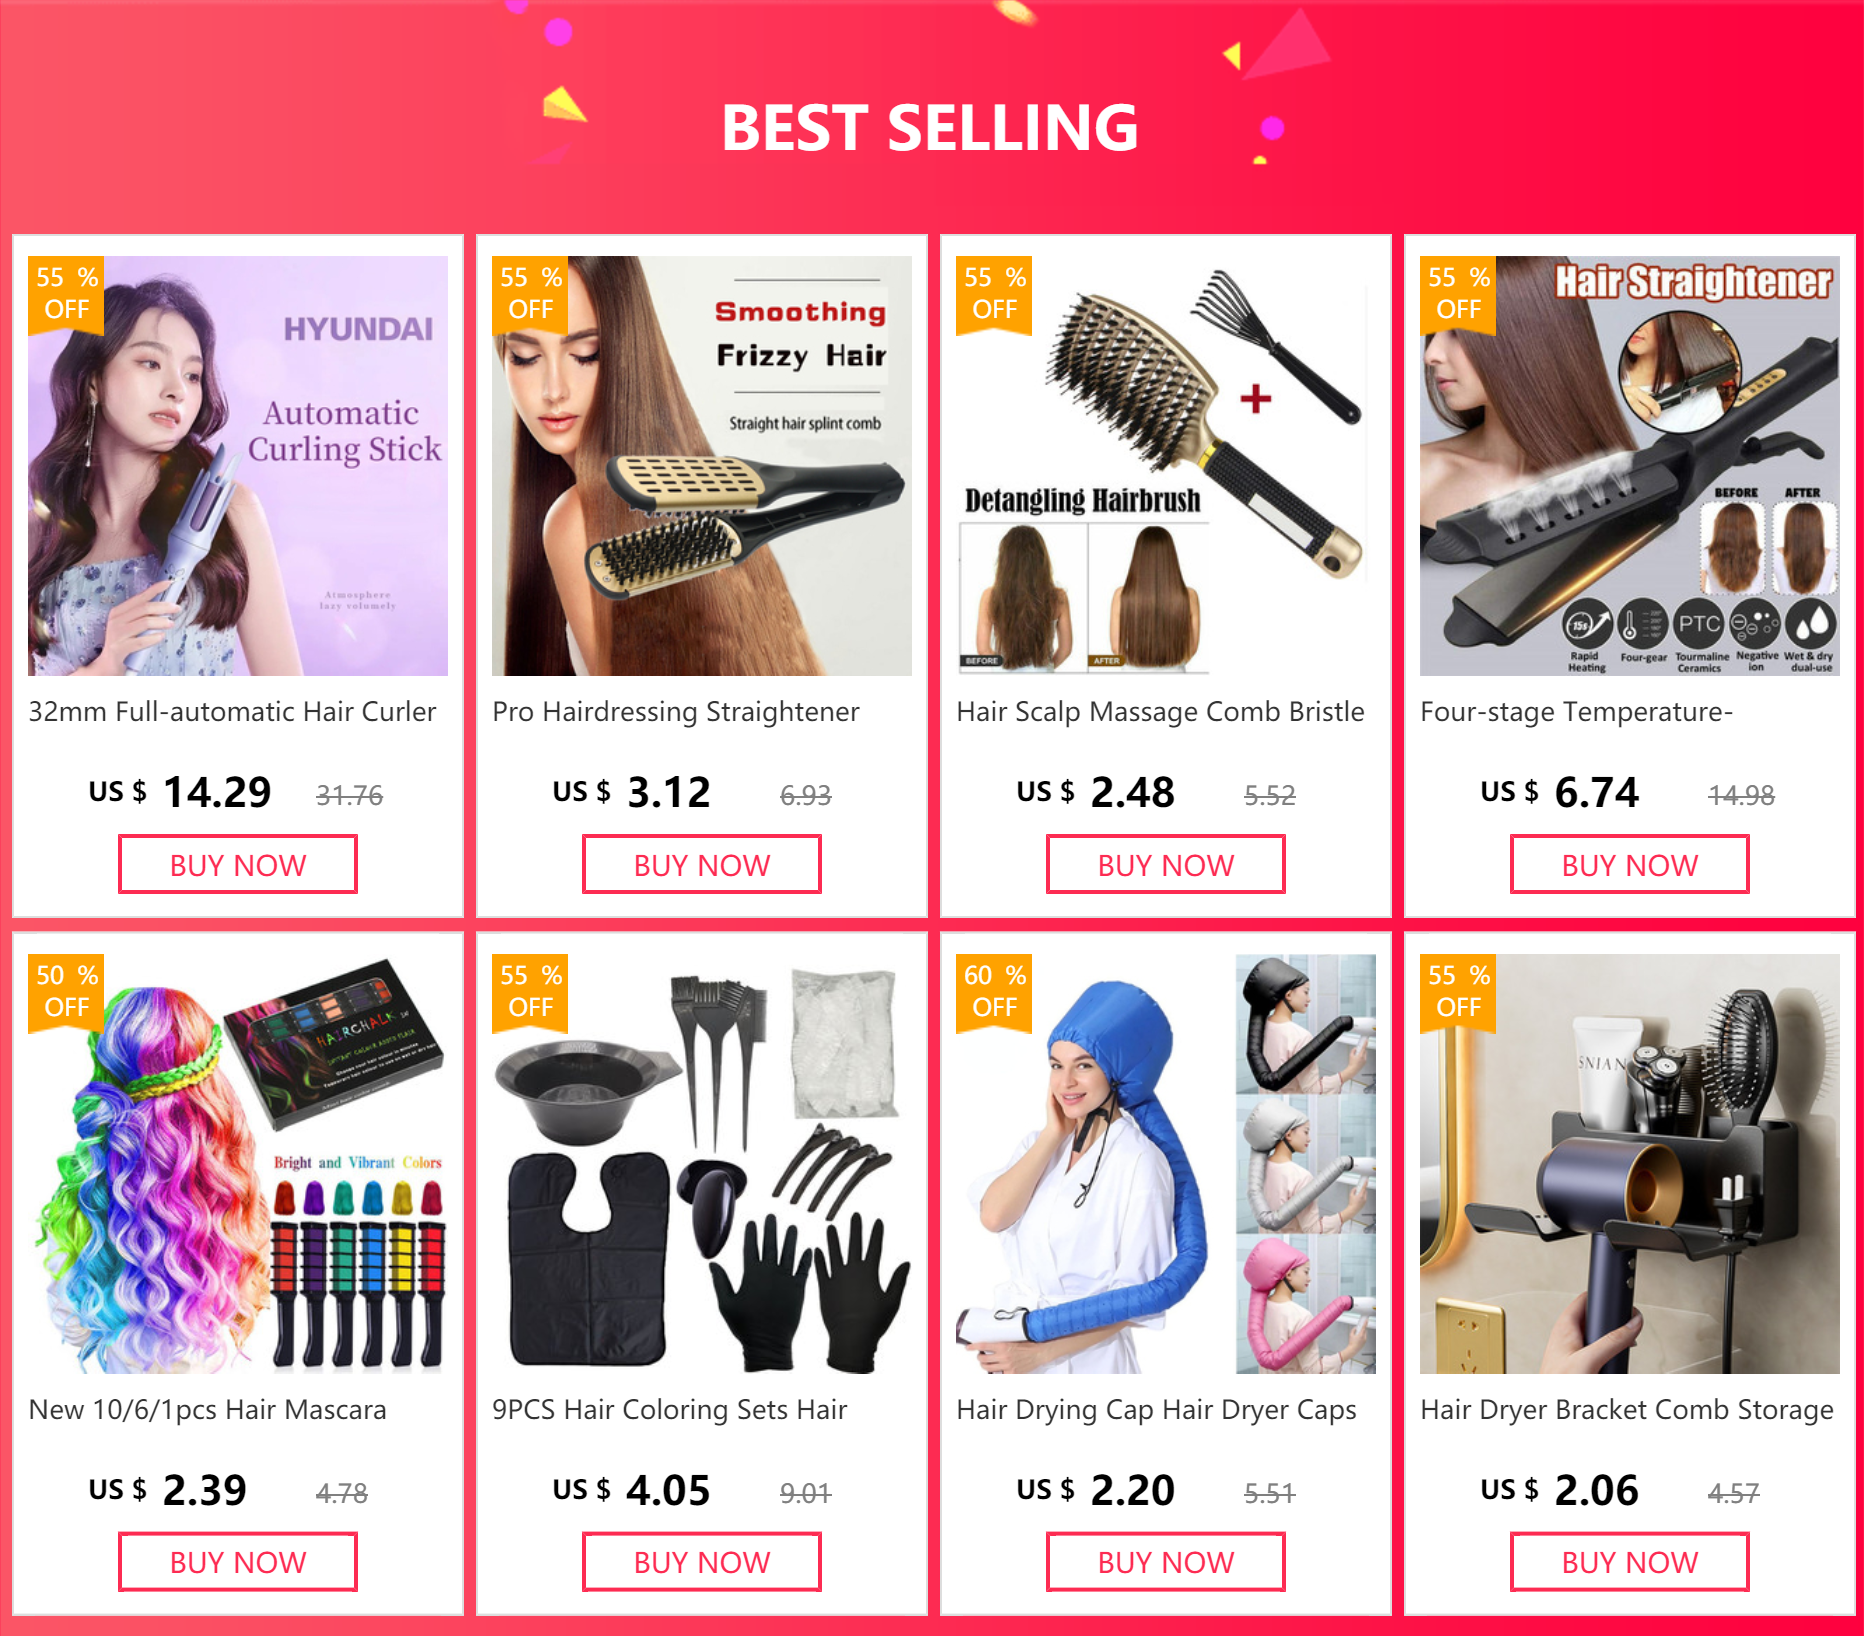
Task: View the Detangling Hairbrush product image
Action: [1166, 466]
